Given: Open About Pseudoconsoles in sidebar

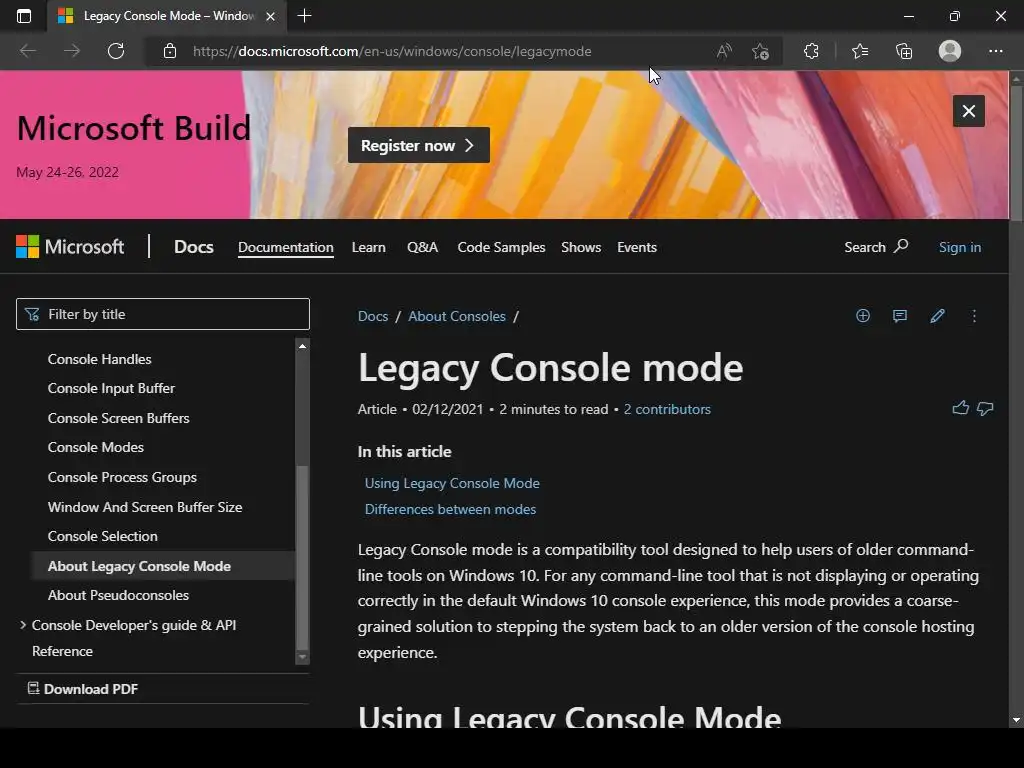Looking at the screenshot, I should click(x=118, y=596).
